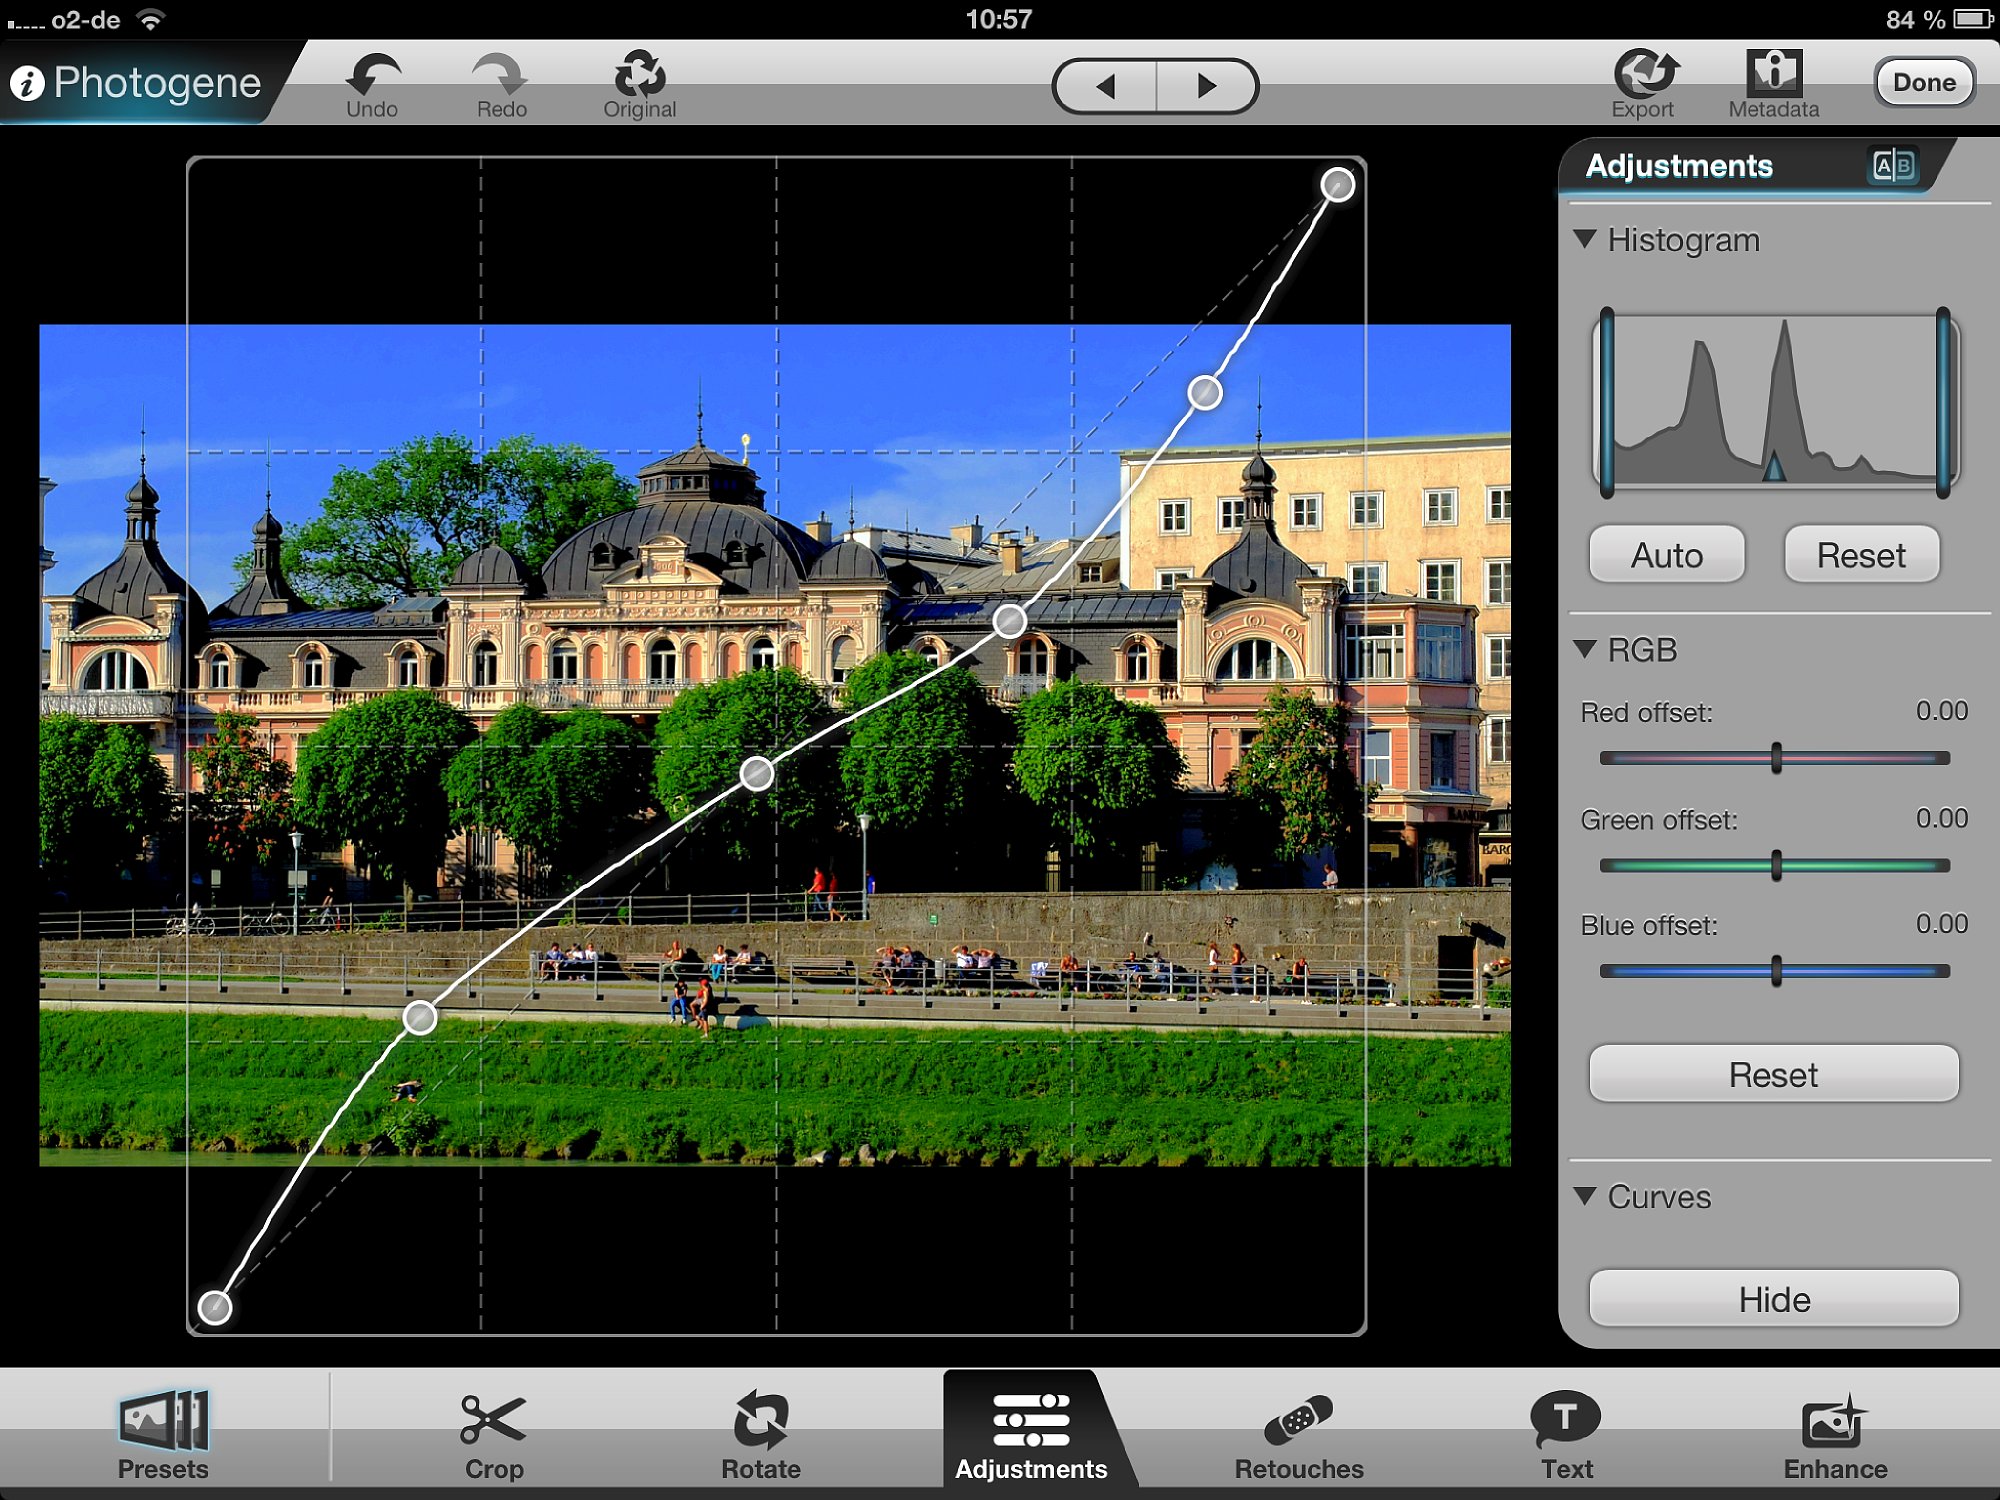Image resolution: width=2000 pixels, height=1500 pixels.
Task: Open the Metadata icon
Action: 1773,72
